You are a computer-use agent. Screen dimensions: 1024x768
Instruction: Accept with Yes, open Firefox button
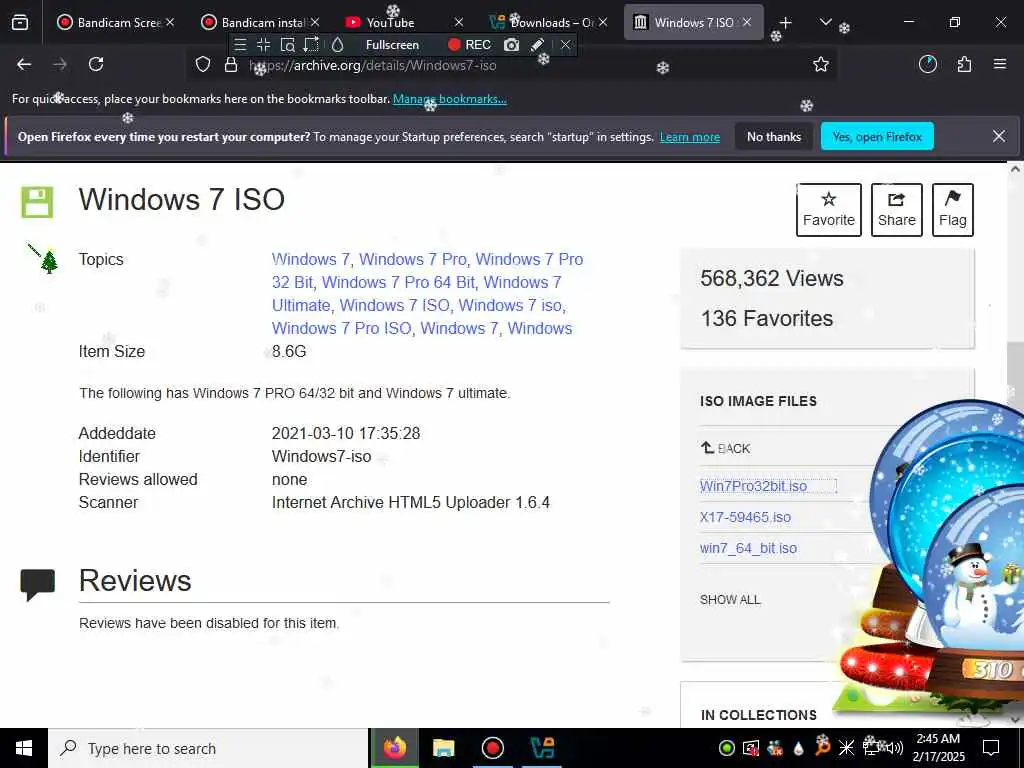pos(877,136)
